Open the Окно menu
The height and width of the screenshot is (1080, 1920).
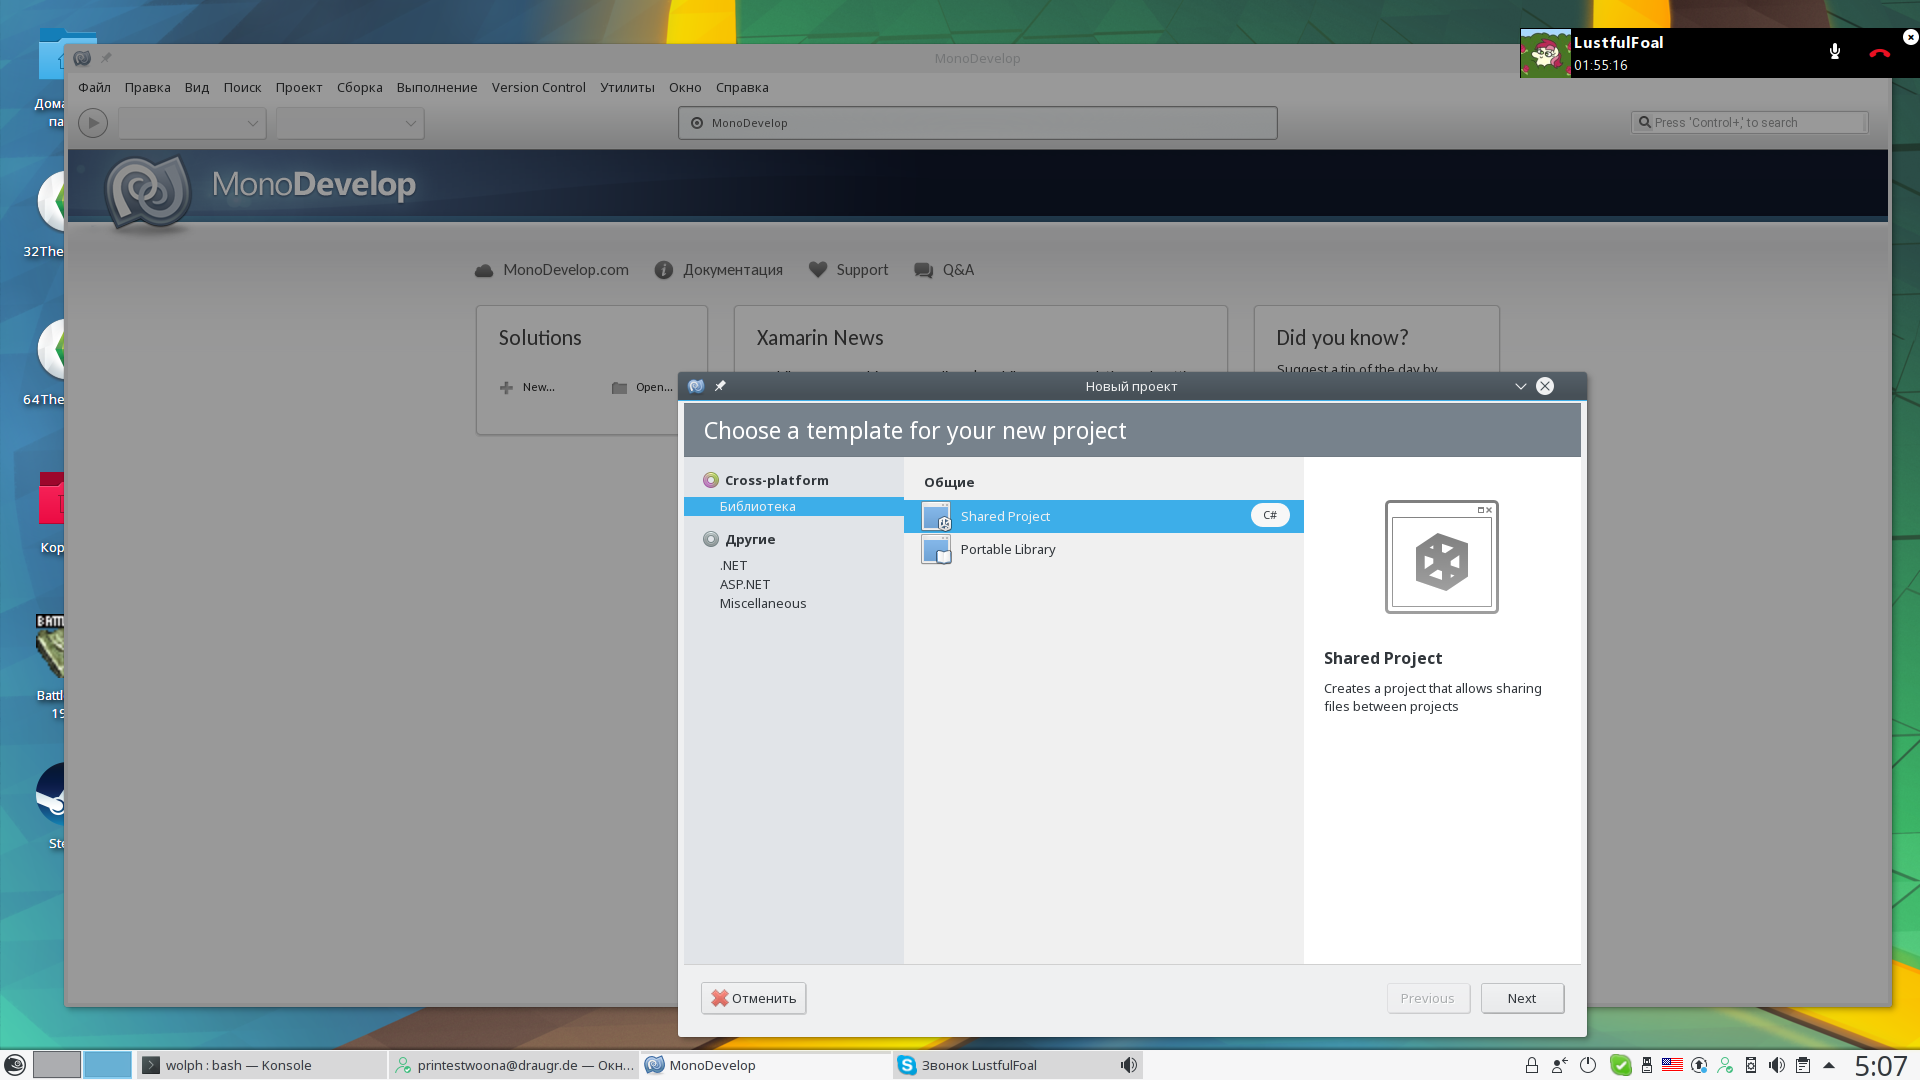tap(685, 87)
